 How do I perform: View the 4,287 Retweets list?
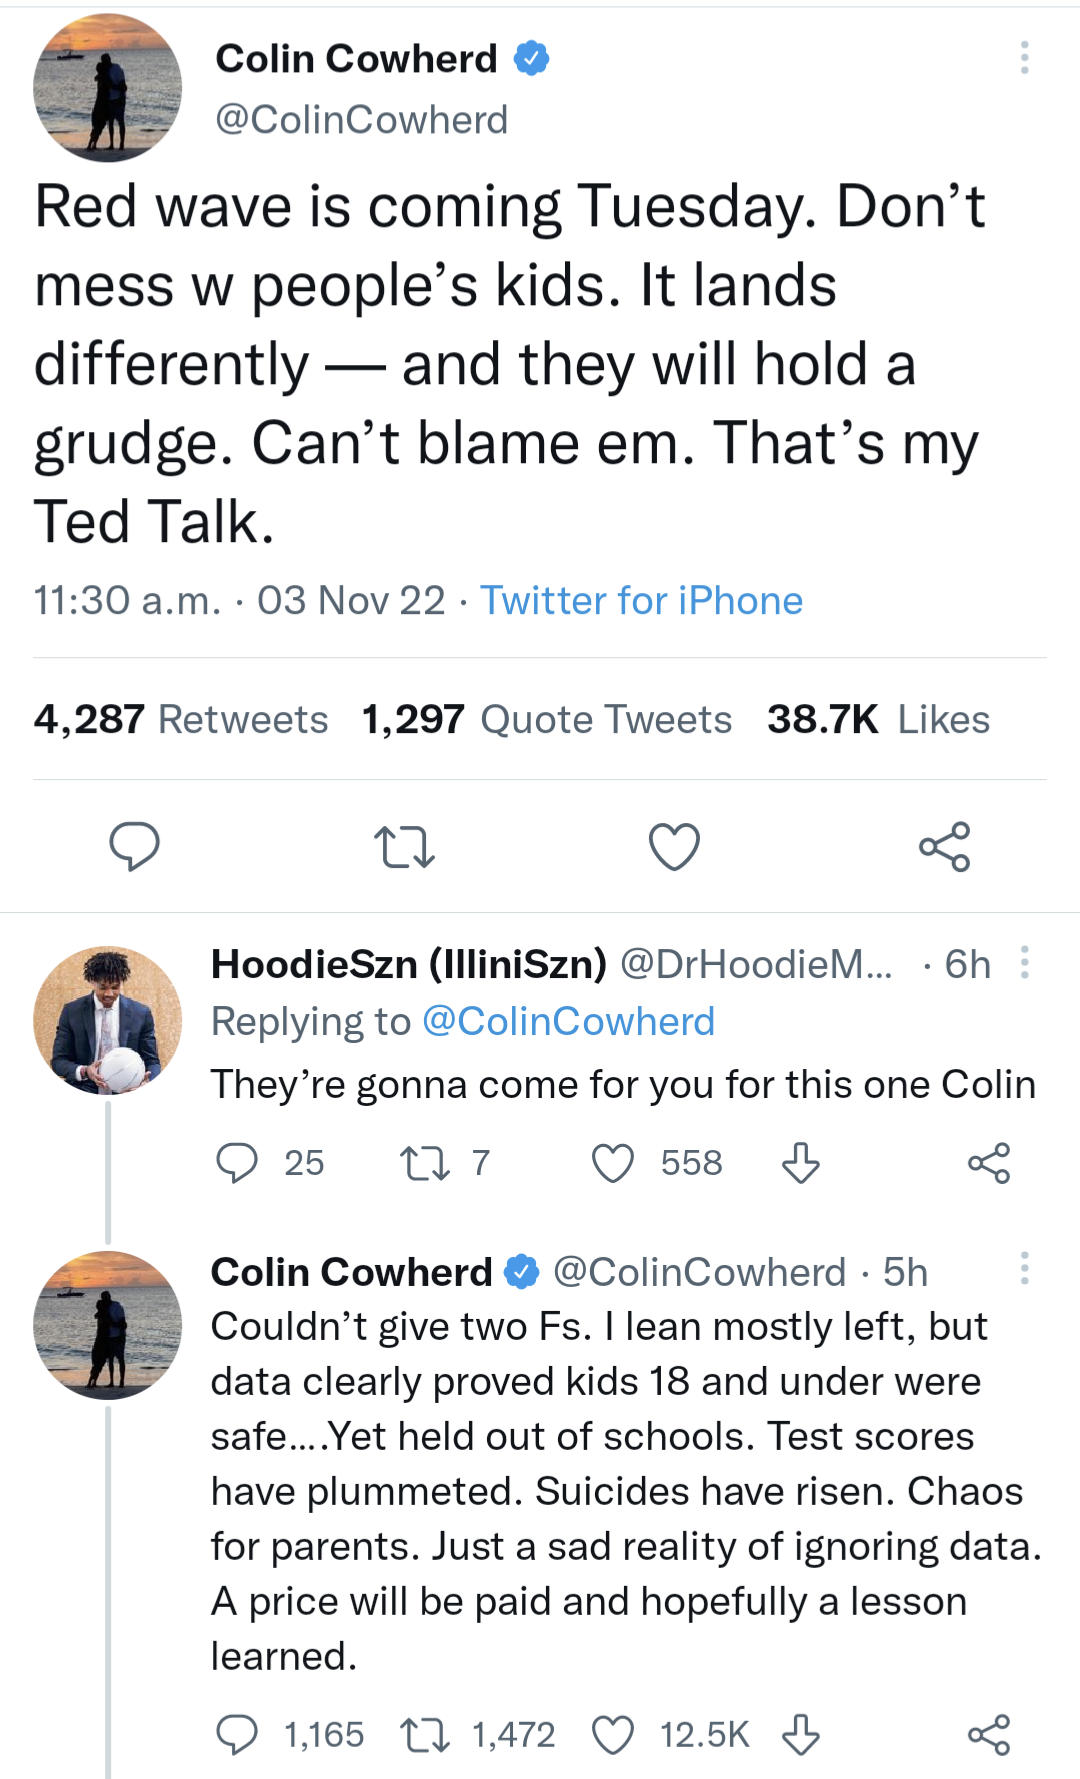[181, 720]
